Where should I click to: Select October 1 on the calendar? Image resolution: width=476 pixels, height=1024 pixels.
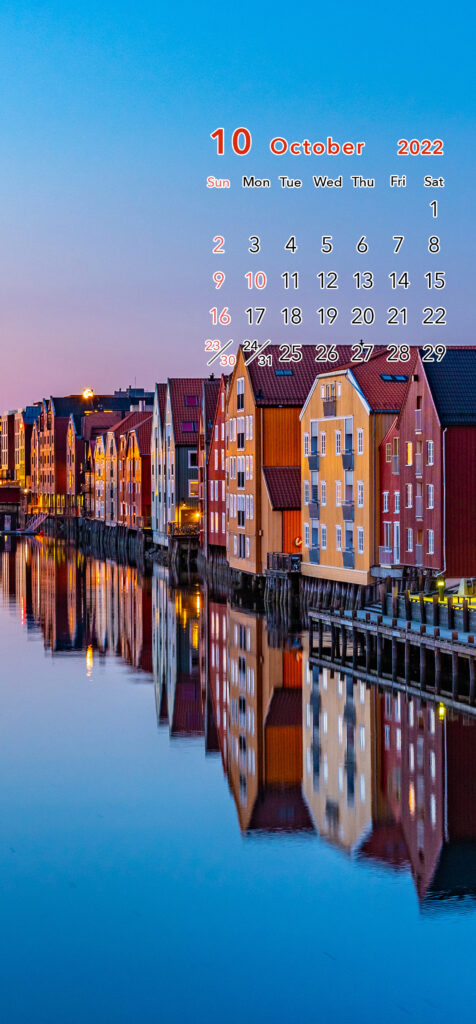pos(434,209)
